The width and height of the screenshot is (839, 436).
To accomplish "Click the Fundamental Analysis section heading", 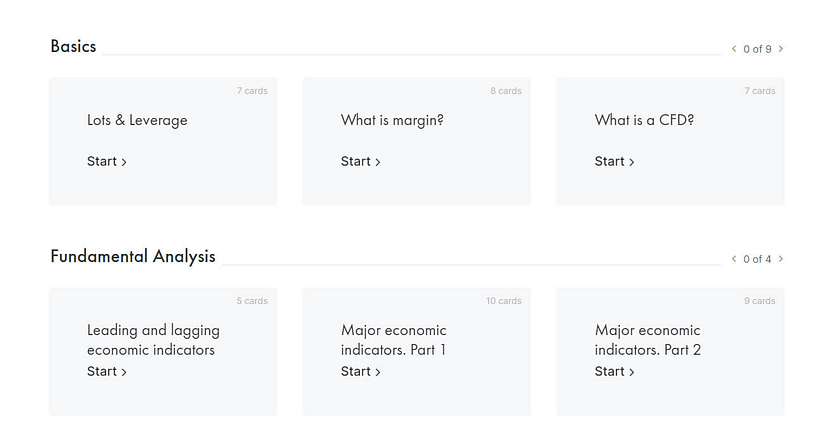I will coord(133,257).
